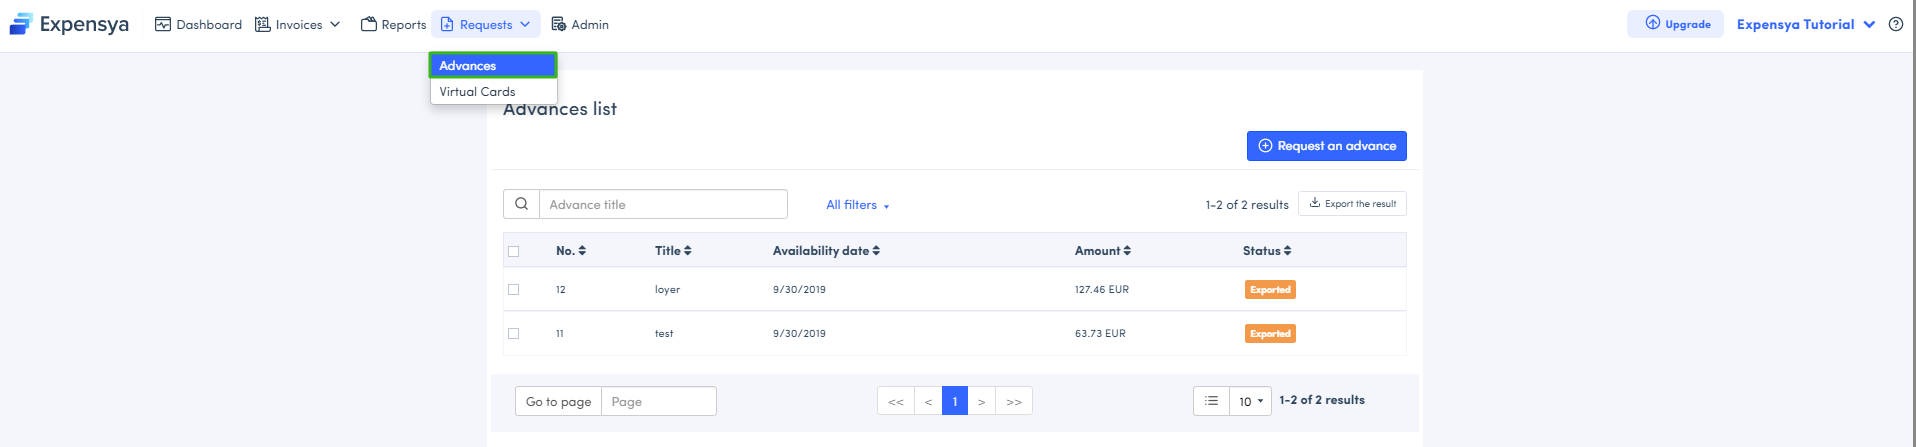Toggle the select-all header checkbox
Viewport: 1916px width, 447px height.
click(514, 251)
